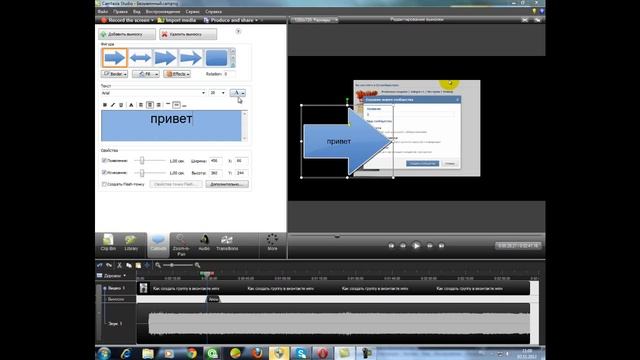Align callout text right
This screenshot has height=360, width=640.
[x=158, y=105]
